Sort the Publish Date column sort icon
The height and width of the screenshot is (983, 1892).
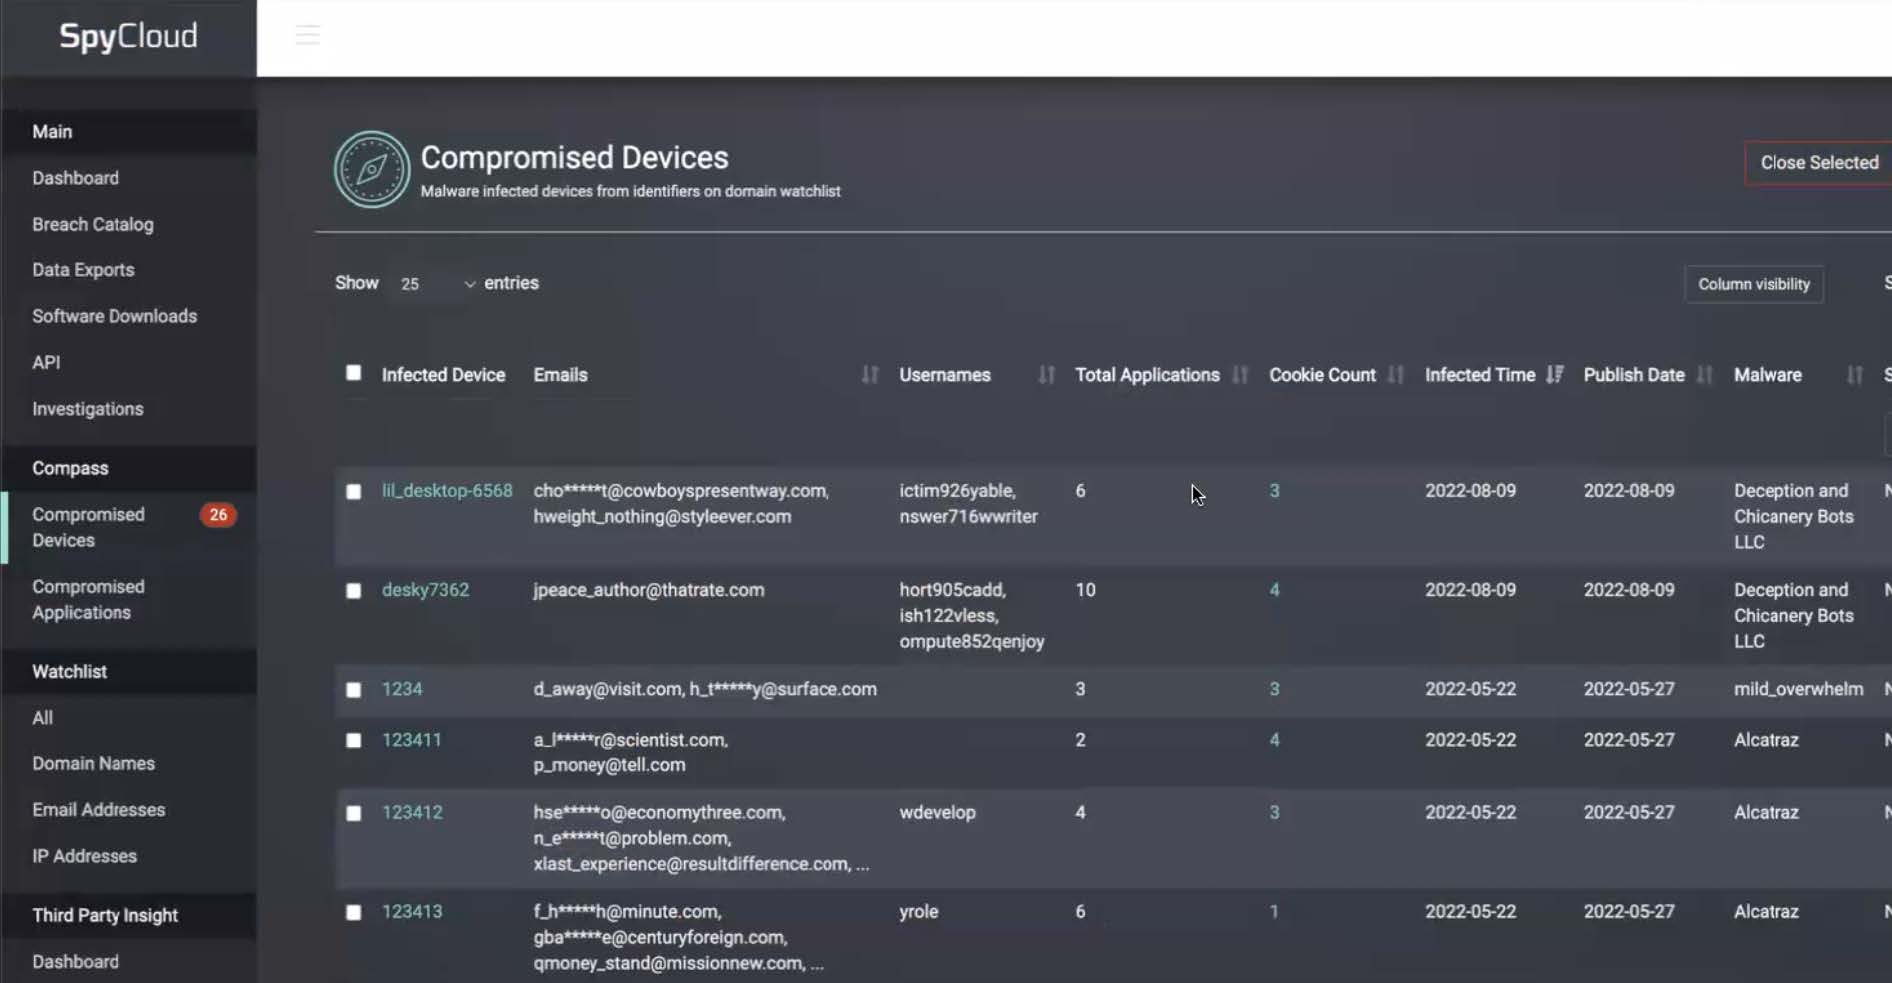(x=1703, y=375)
